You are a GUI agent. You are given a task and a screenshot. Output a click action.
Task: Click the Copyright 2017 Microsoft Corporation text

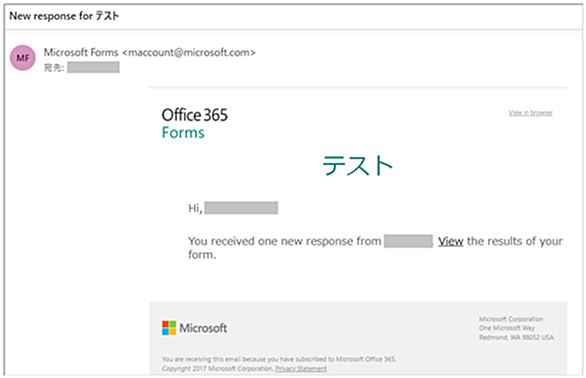218,369
